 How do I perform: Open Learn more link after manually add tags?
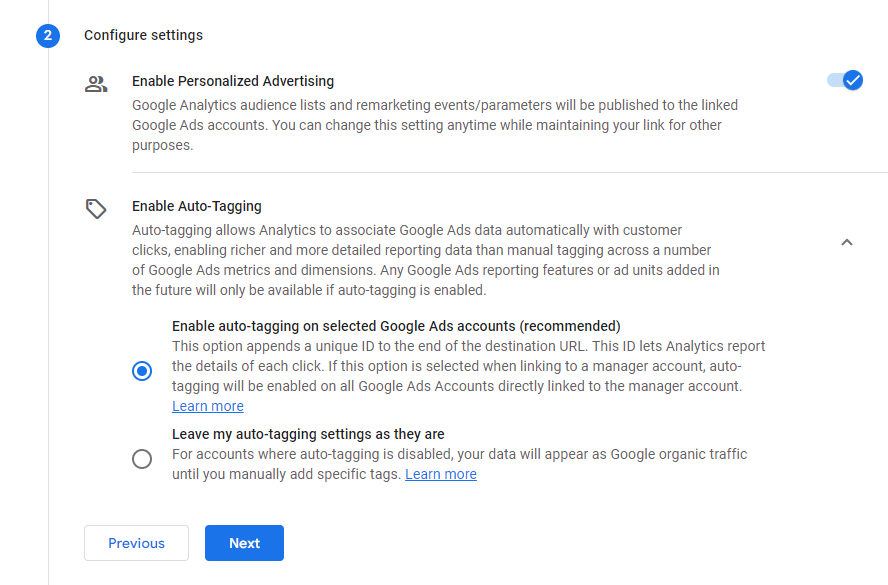click(441, 474)
